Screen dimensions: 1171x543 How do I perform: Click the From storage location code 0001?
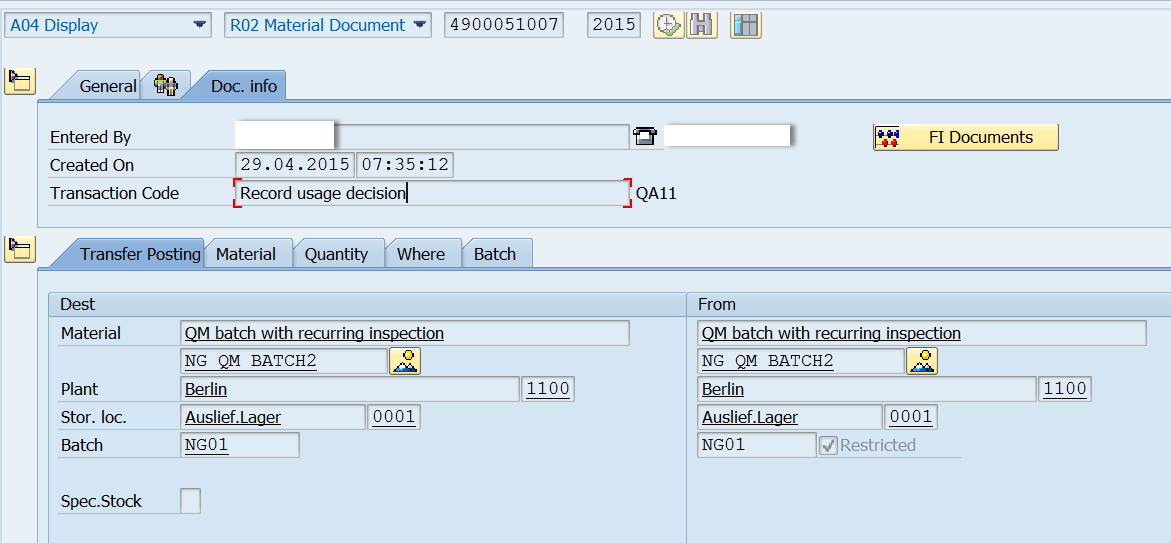click(x=910, y=417)
